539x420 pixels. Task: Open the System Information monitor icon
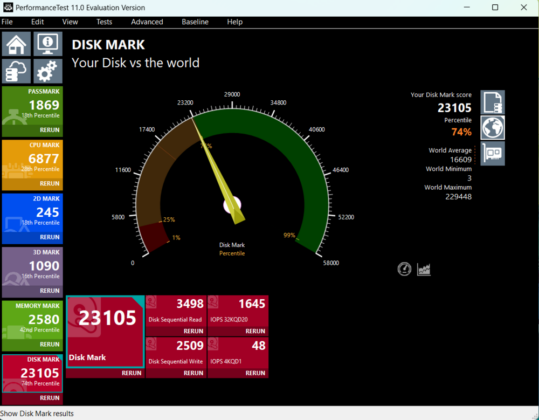pos(48,44)
